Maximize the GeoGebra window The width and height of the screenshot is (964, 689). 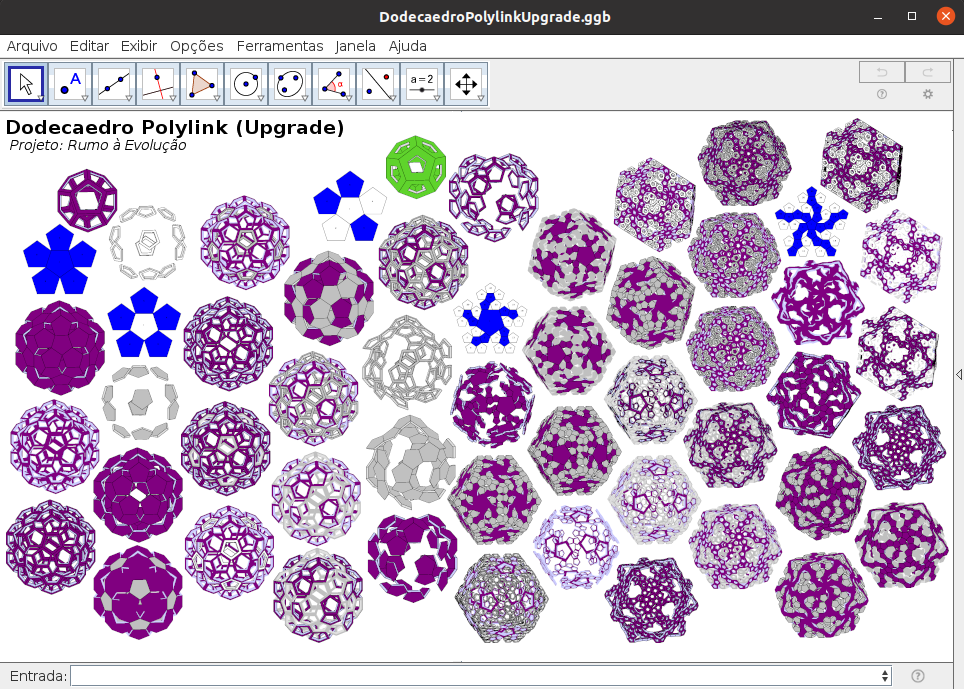912,17
